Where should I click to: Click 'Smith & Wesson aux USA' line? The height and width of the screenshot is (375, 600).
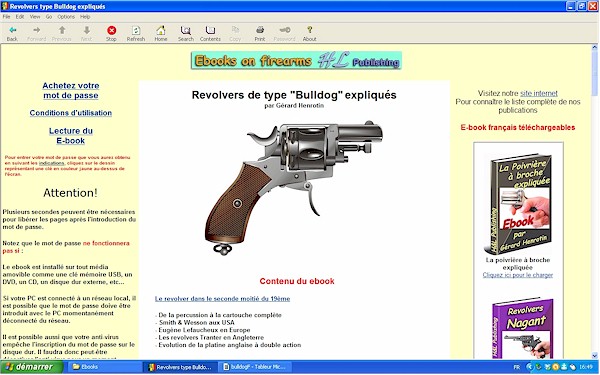[x=196, y=323]
